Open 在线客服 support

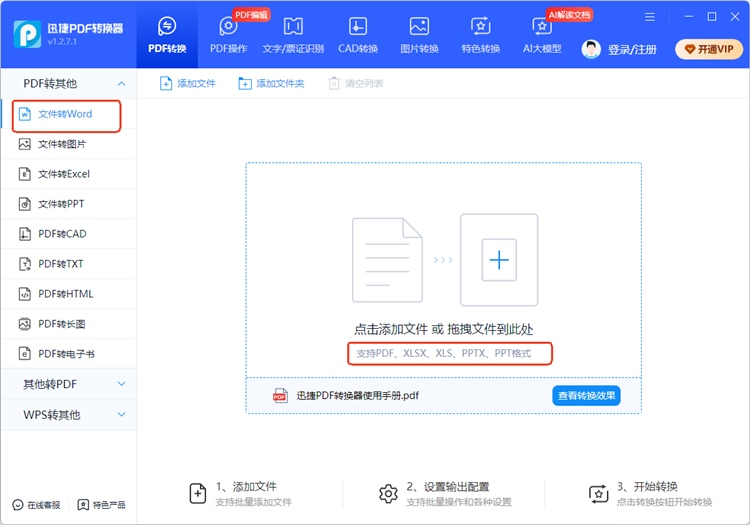[37, 505]
